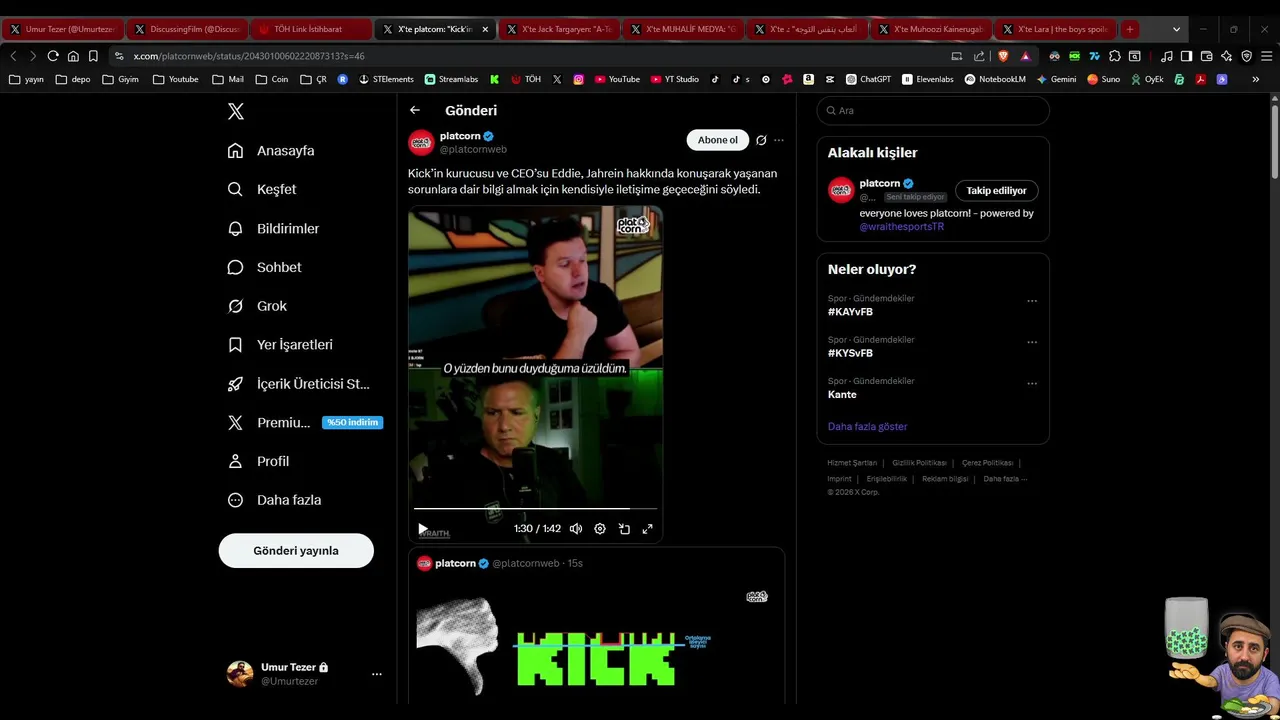1280x720 pixels.
Task: Click the Takip ediliyor button
Action: tap(996, 190)
